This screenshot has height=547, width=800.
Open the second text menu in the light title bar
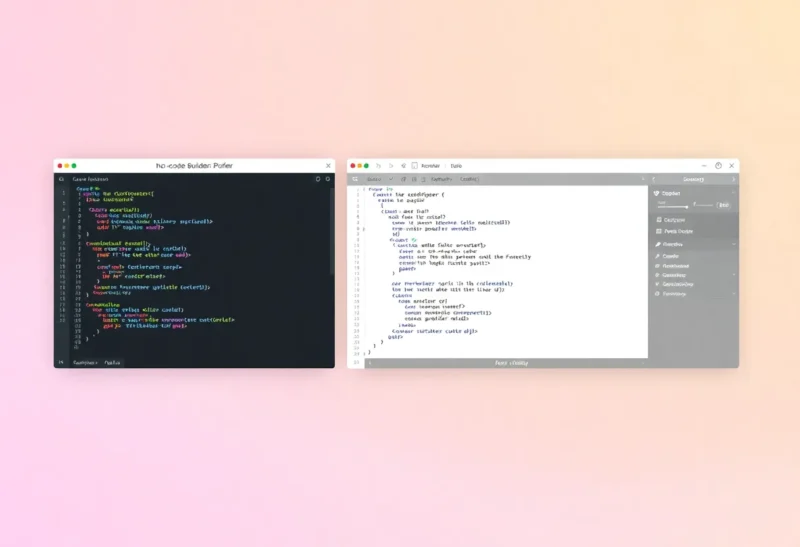tap(456, 166)
